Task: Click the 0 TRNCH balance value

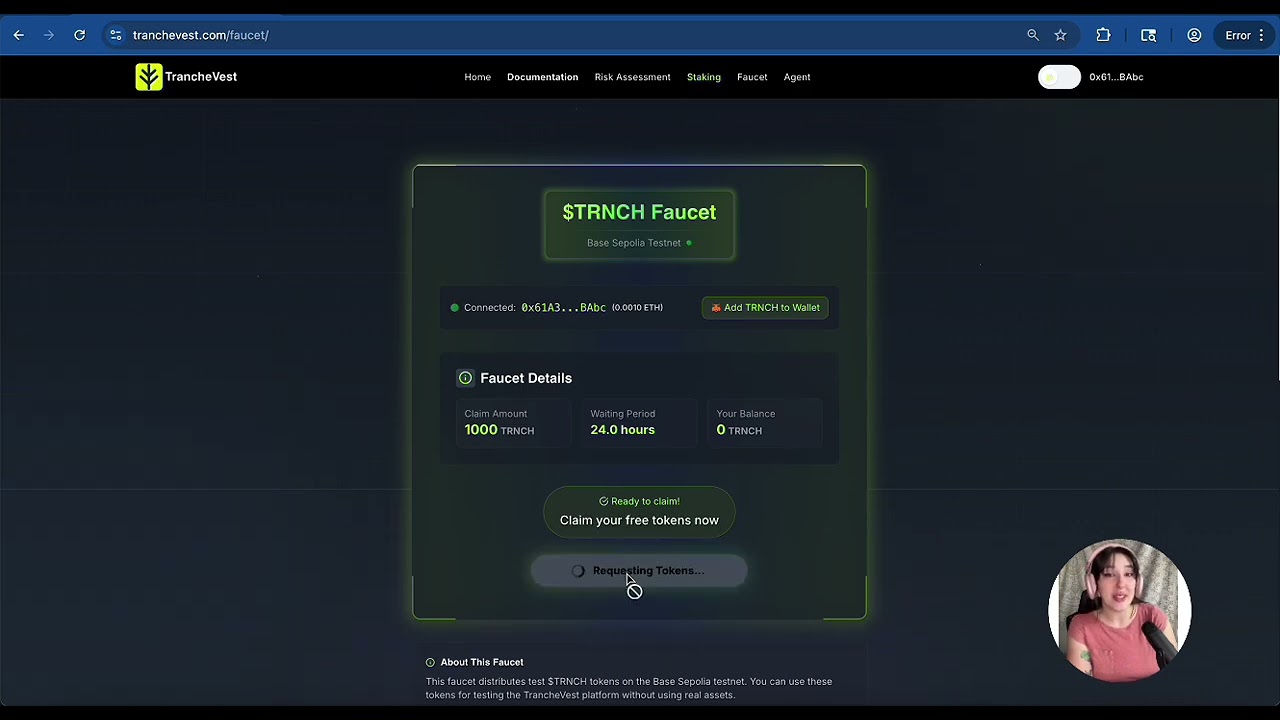Action: click(x=739, y=430)
